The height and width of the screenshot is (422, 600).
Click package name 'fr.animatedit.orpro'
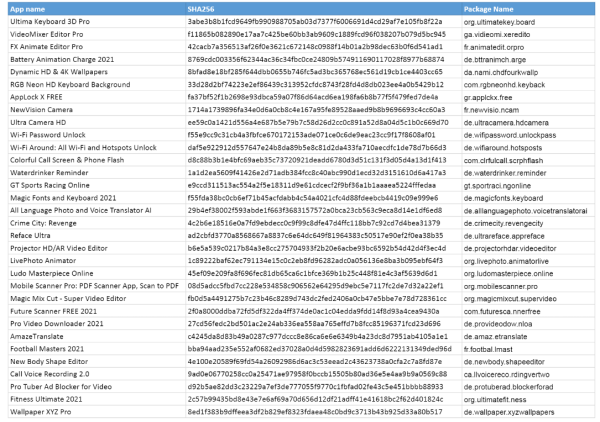[494, 47]
